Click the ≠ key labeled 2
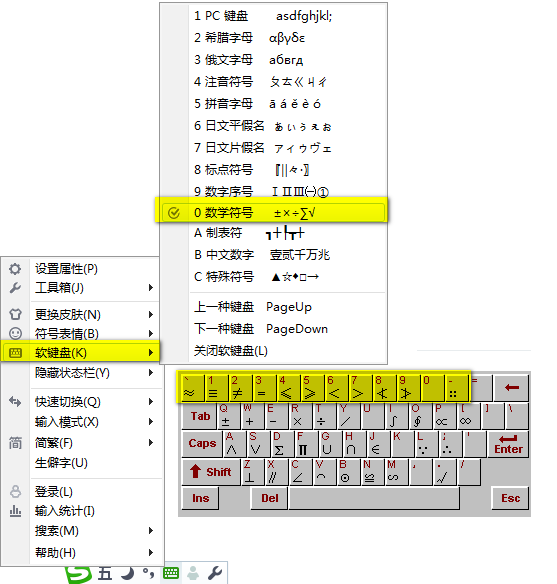This screenshot has width=557, height=584. [x=240, y=388]
